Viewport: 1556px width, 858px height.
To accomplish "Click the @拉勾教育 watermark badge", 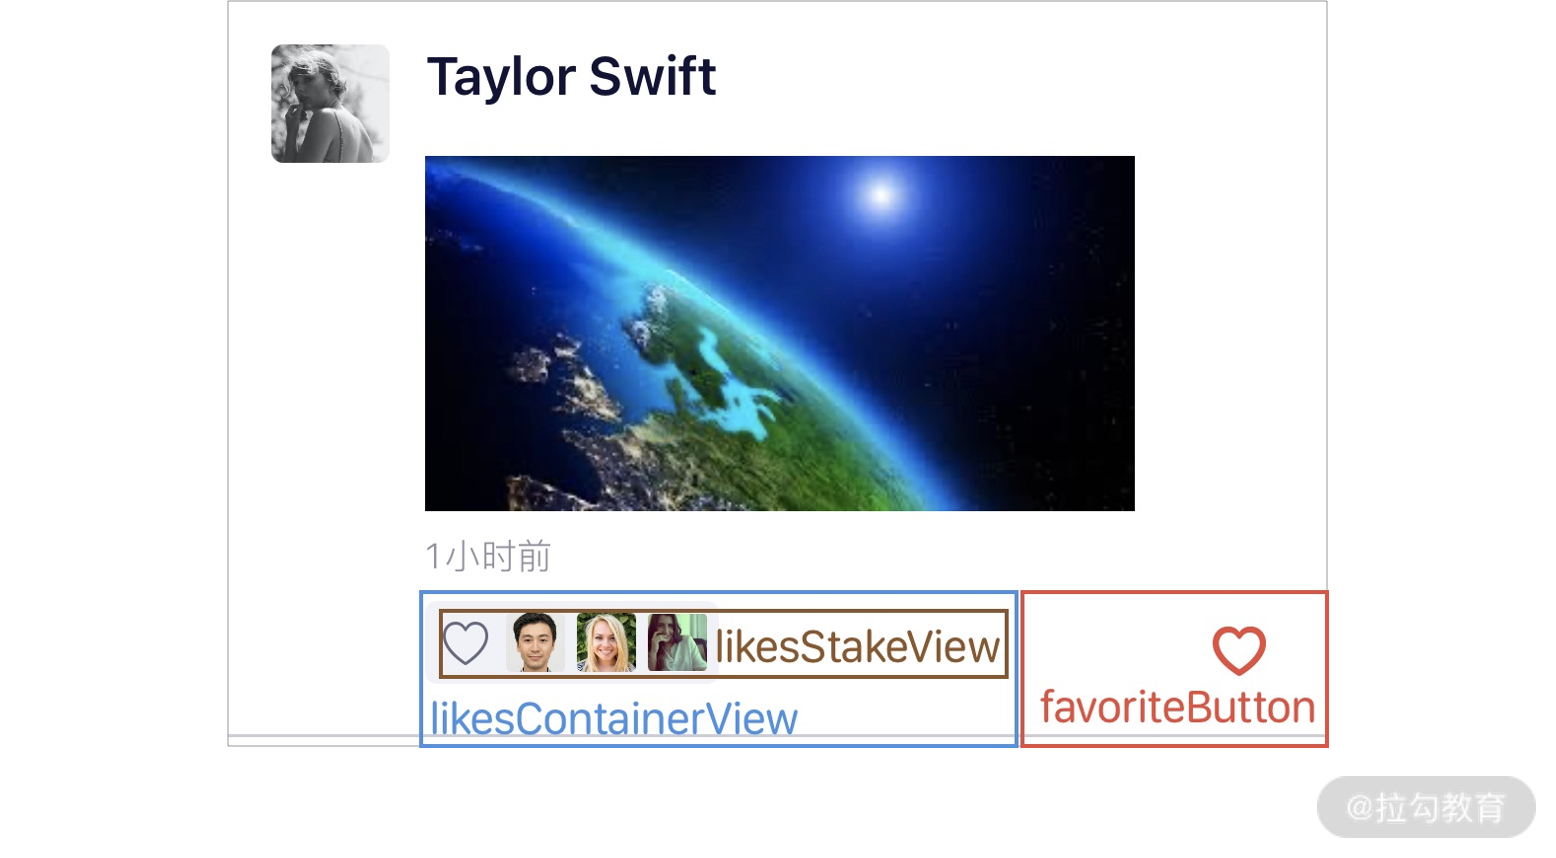I will [x=1426, y=807].
